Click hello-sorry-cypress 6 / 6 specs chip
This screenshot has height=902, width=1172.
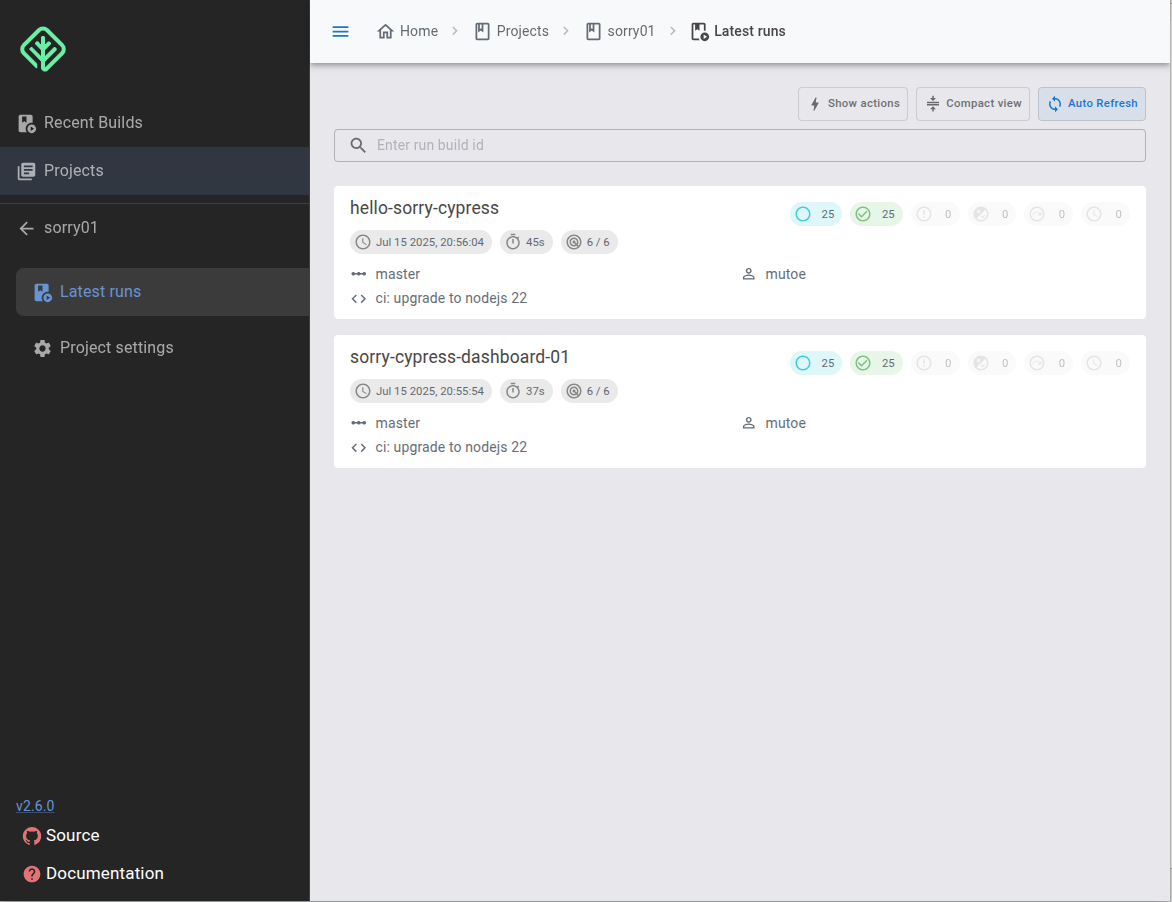[589, 242]
